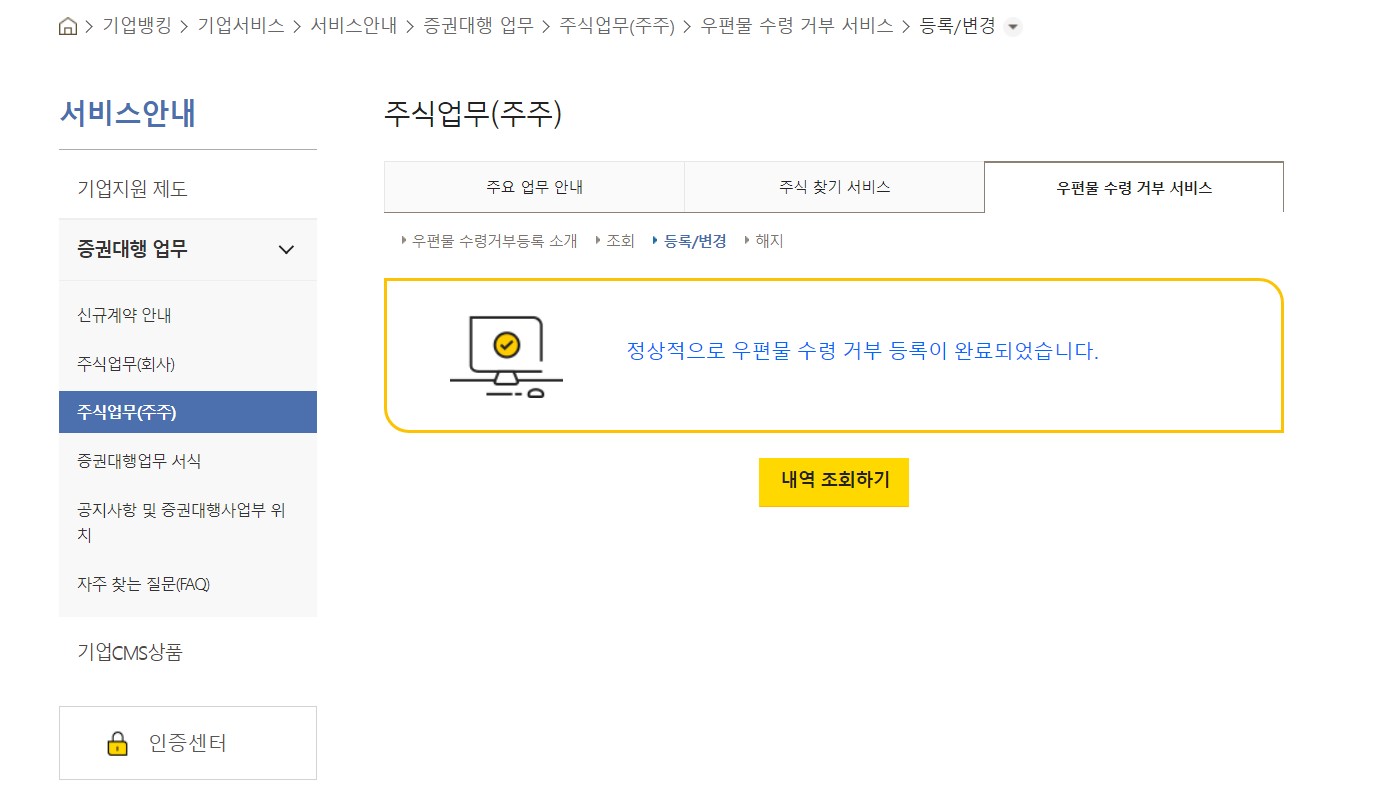
Task: Switch to the 주식 찾기 서비스 tab
Action: [x=834, y=187]
